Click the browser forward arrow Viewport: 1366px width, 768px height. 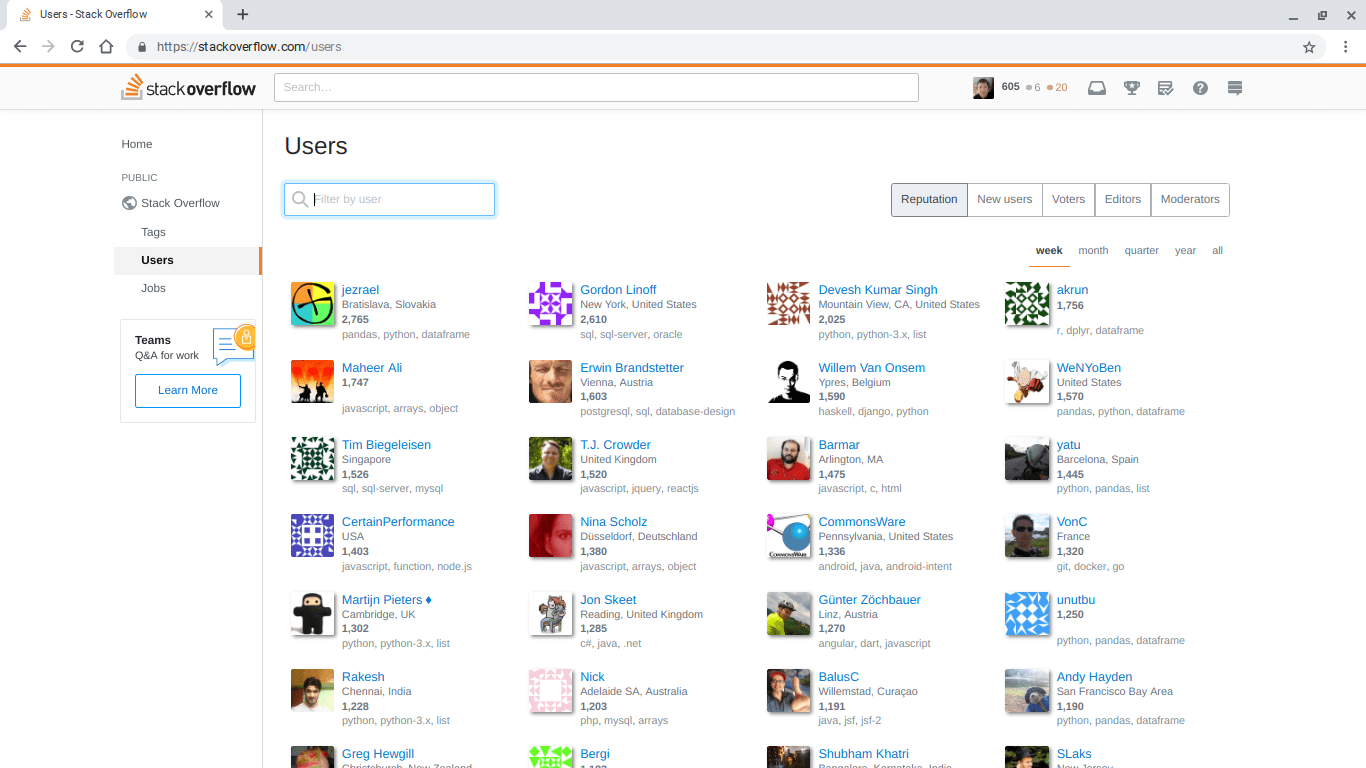pos(48,46)
